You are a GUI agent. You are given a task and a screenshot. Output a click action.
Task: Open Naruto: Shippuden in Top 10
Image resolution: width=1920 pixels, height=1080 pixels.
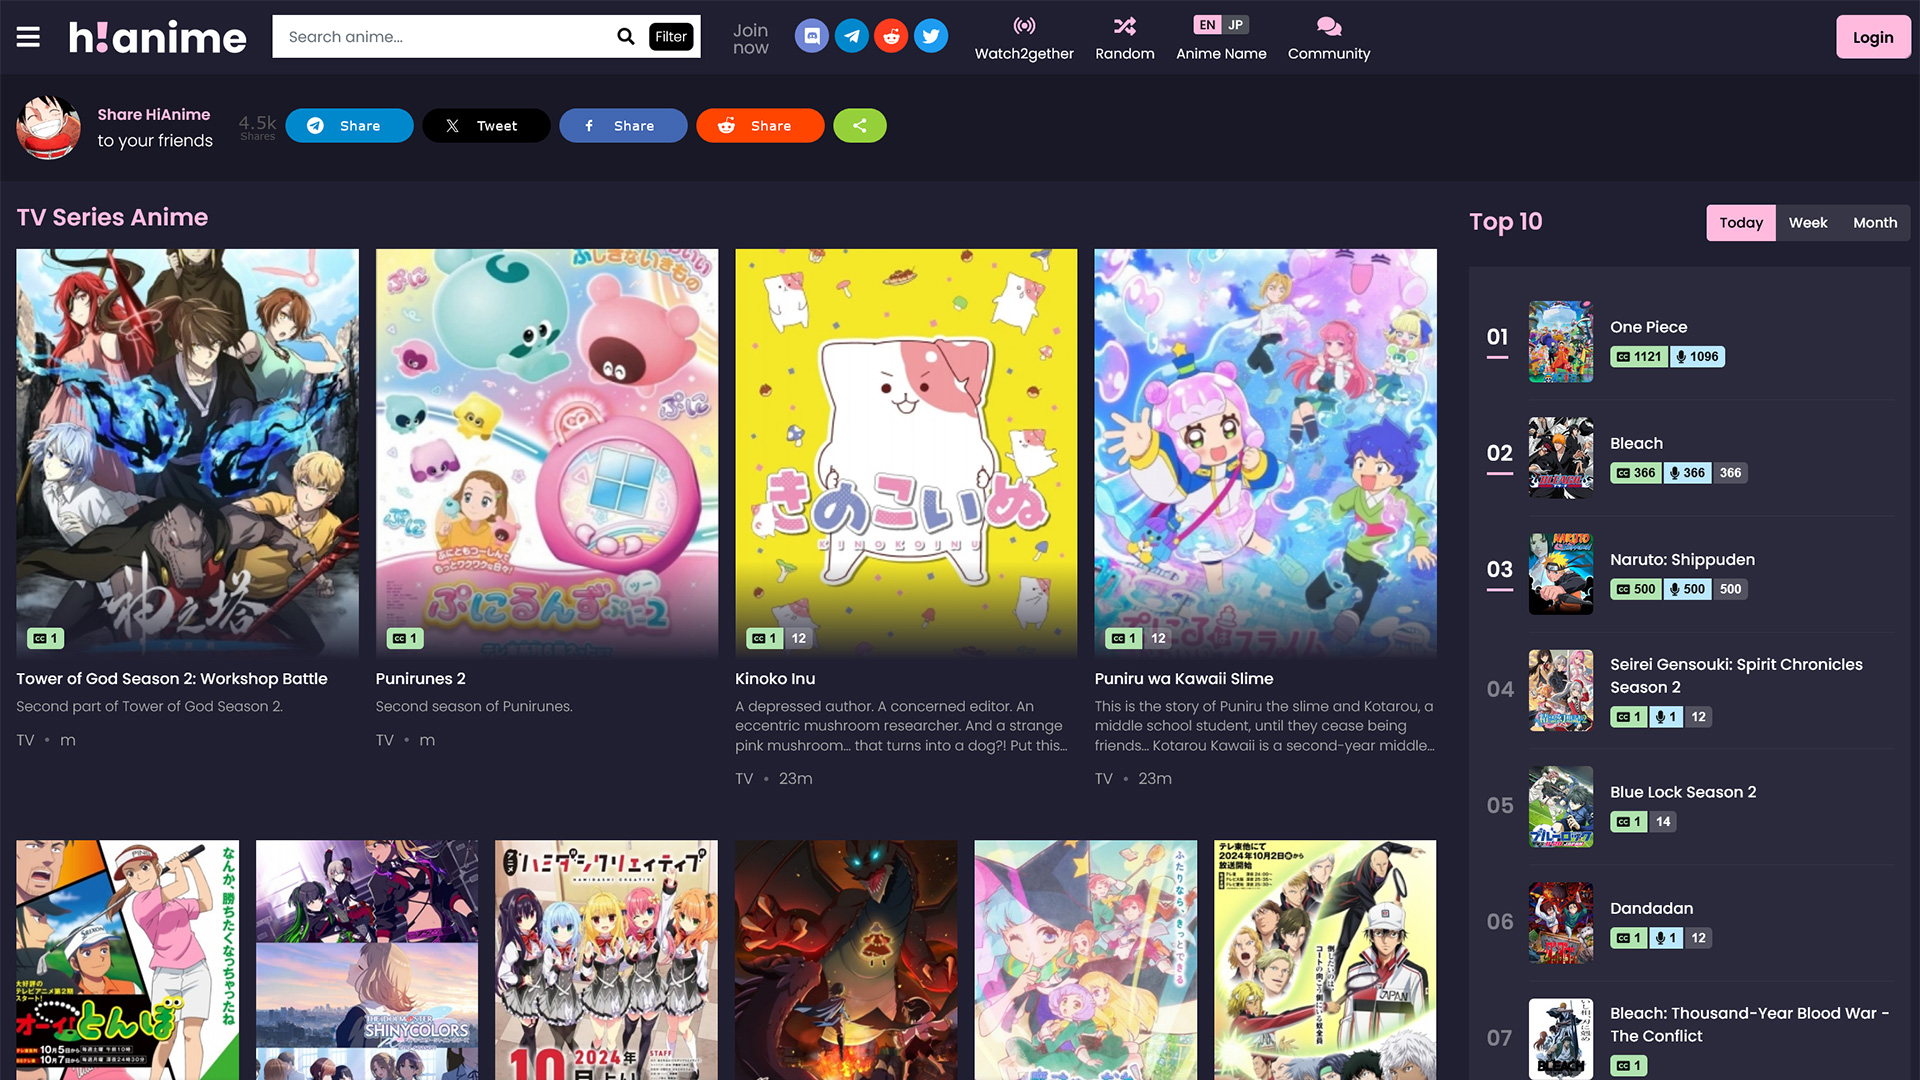click(x=1682, y=560)
